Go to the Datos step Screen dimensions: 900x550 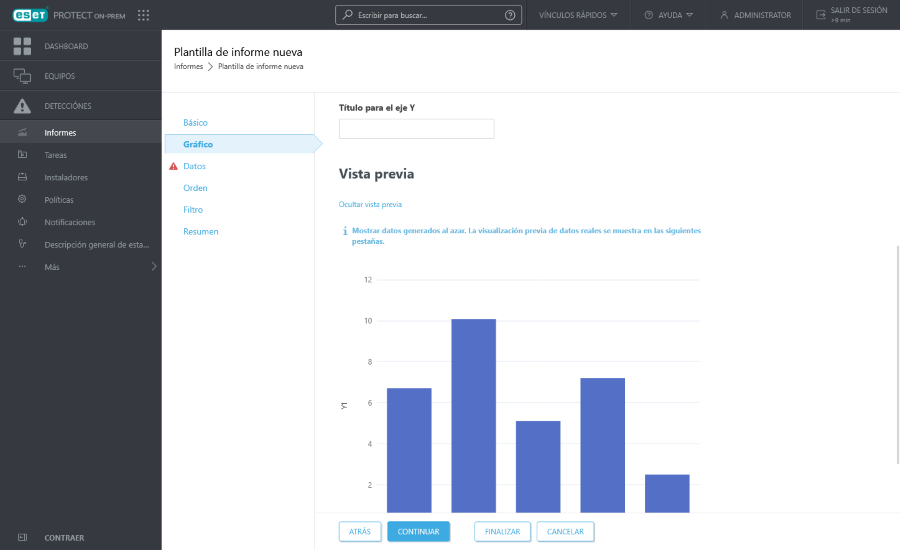click(x=194, y=166)
